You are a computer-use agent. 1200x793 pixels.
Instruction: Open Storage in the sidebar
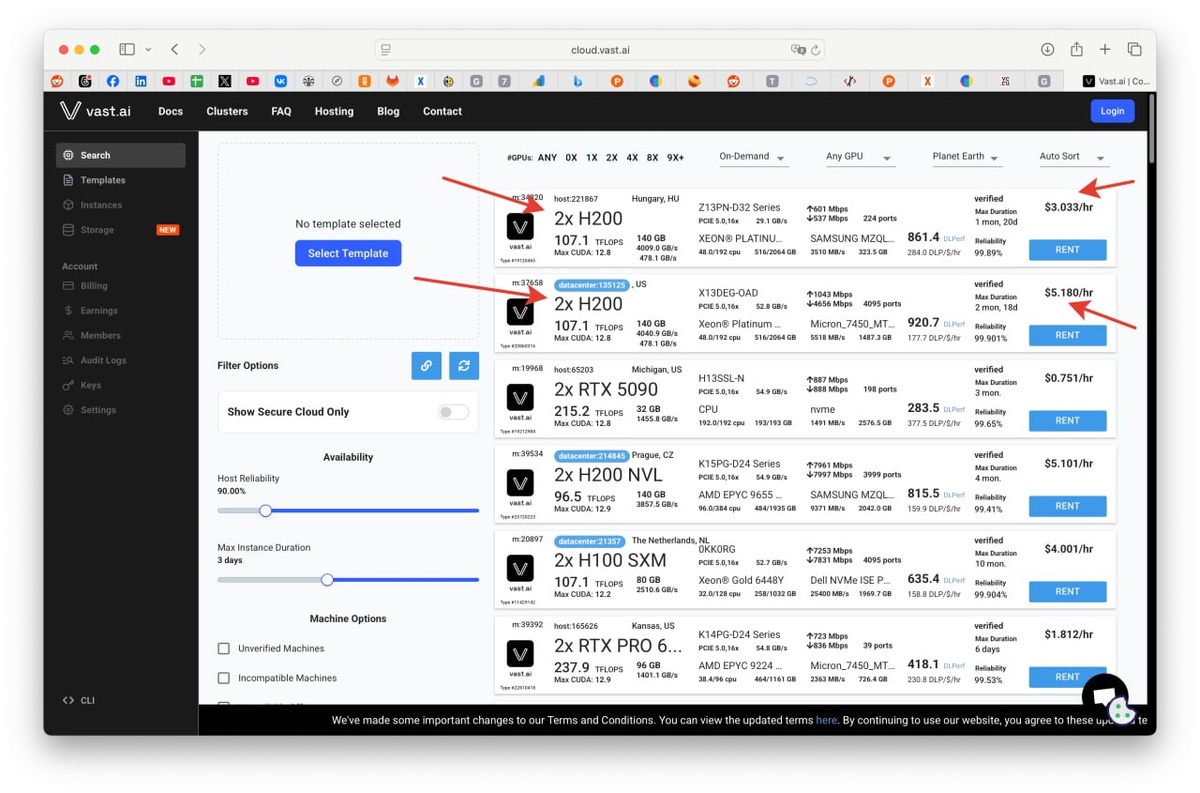click(x=97, y=230)
